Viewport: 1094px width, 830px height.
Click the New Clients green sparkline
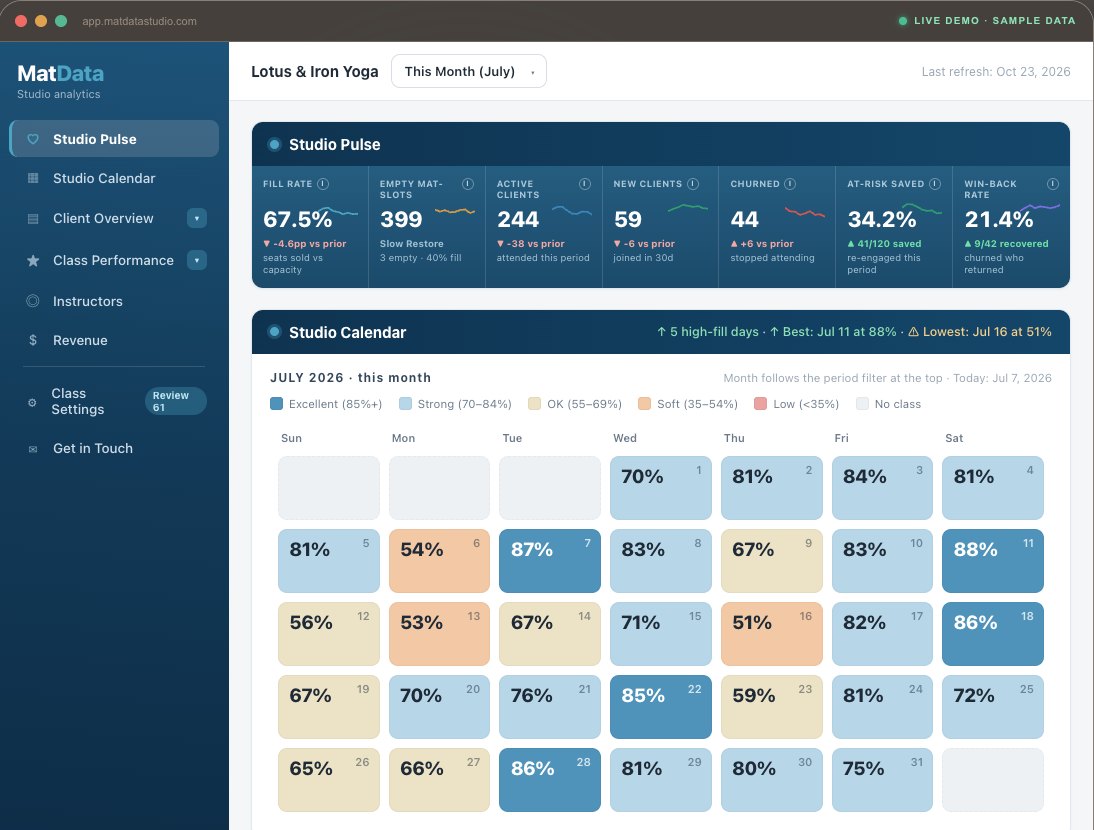tap(688, 207)
